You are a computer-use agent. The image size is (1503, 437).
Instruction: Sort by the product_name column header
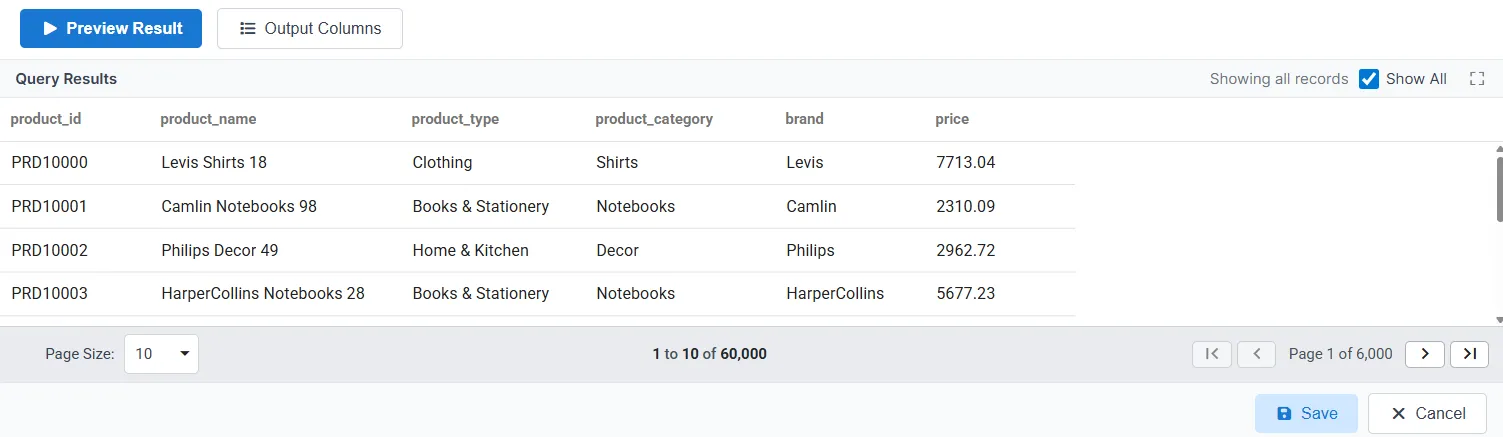coord(208,119)
